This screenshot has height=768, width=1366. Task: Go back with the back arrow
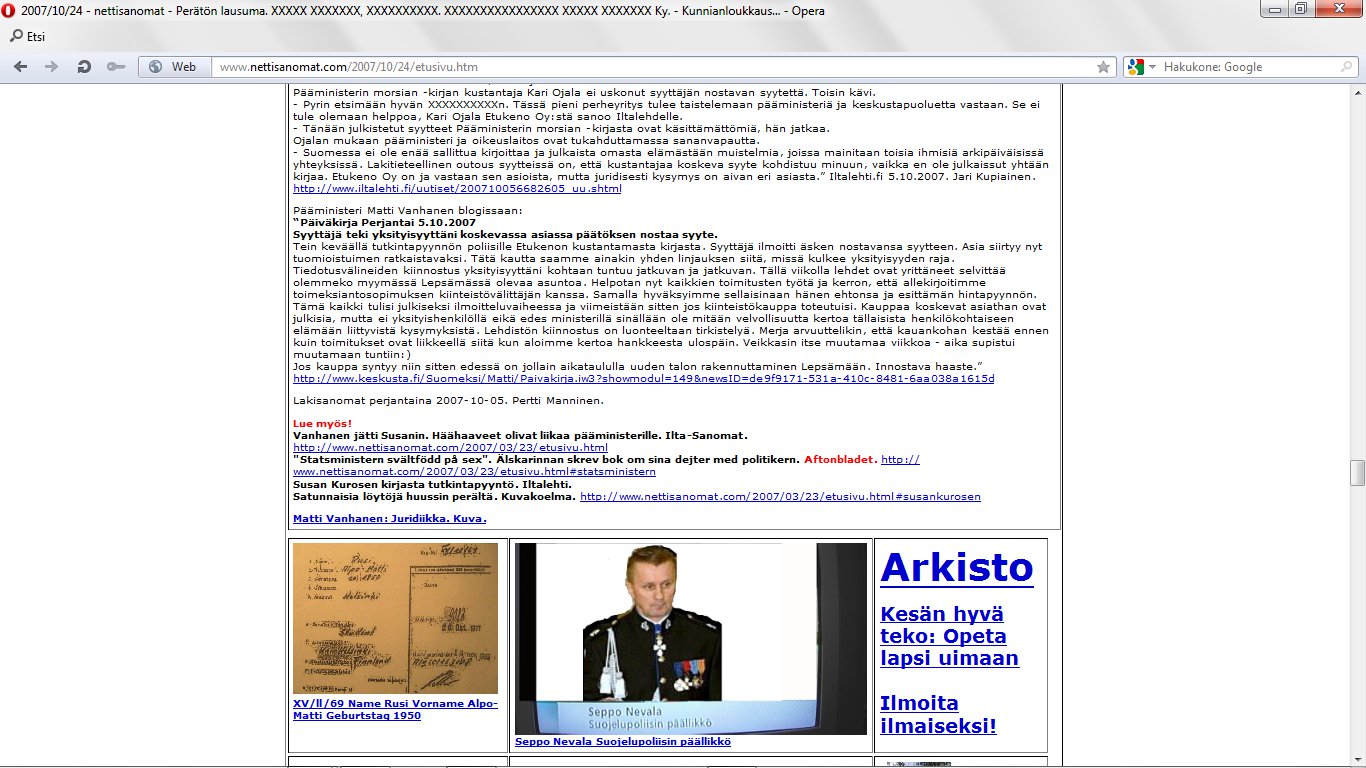[22, 67]
